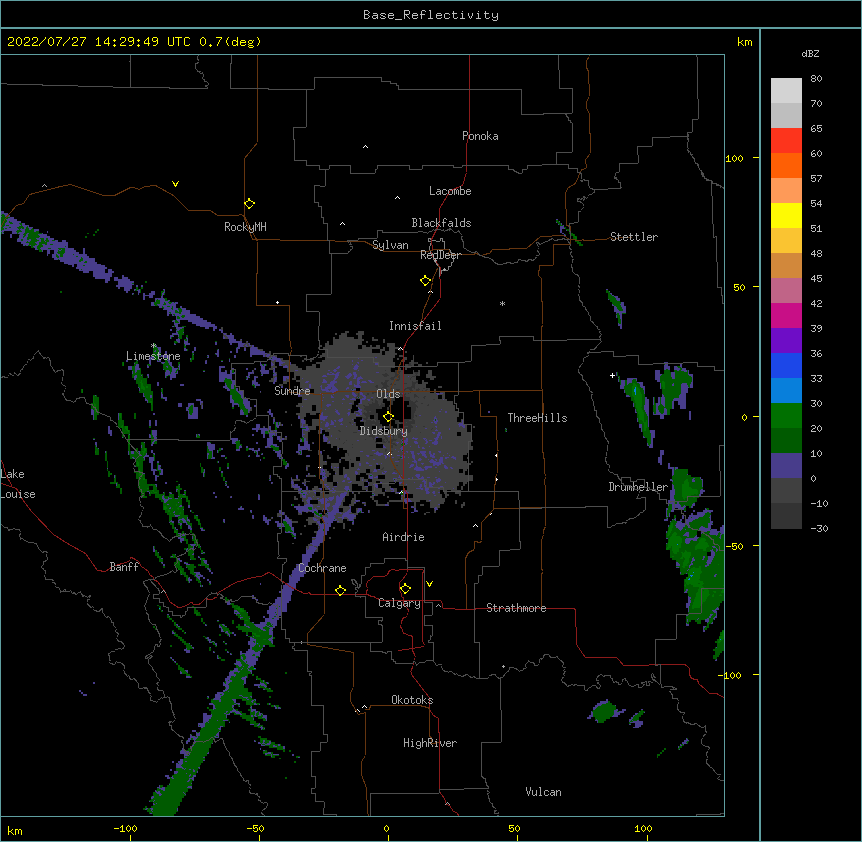Viewport: 862px width, 842px height.
Task: Click the bright yellow 54-51 dBZ swatch
Action: (x=786, y=215)
